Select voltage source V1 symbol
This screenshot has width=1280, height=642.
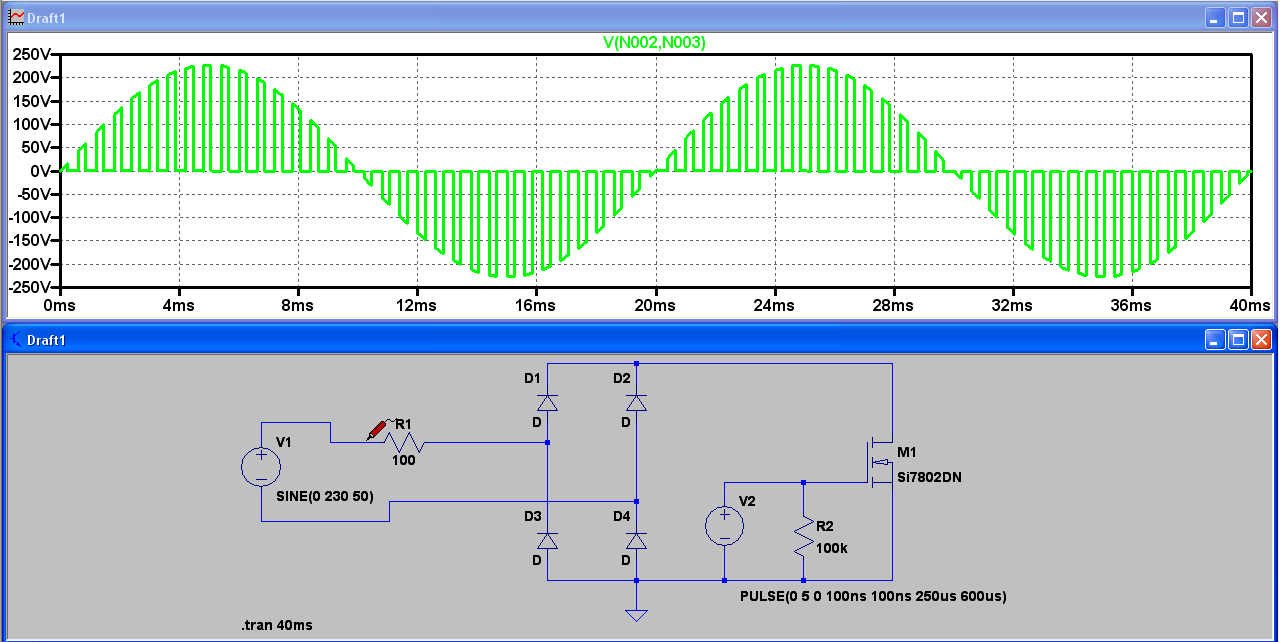[x=261, y=468]
